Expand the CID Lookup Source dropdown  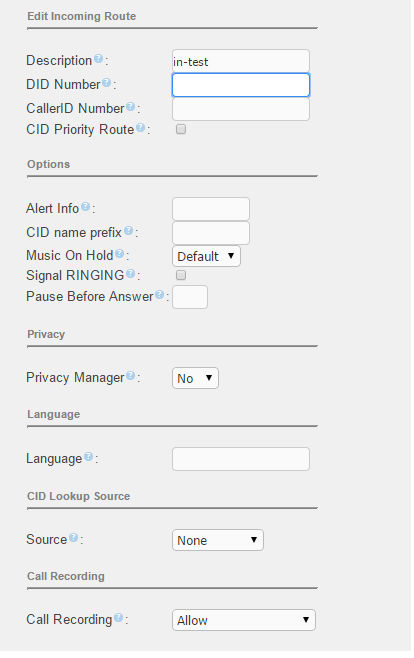[x=218, y=540]
